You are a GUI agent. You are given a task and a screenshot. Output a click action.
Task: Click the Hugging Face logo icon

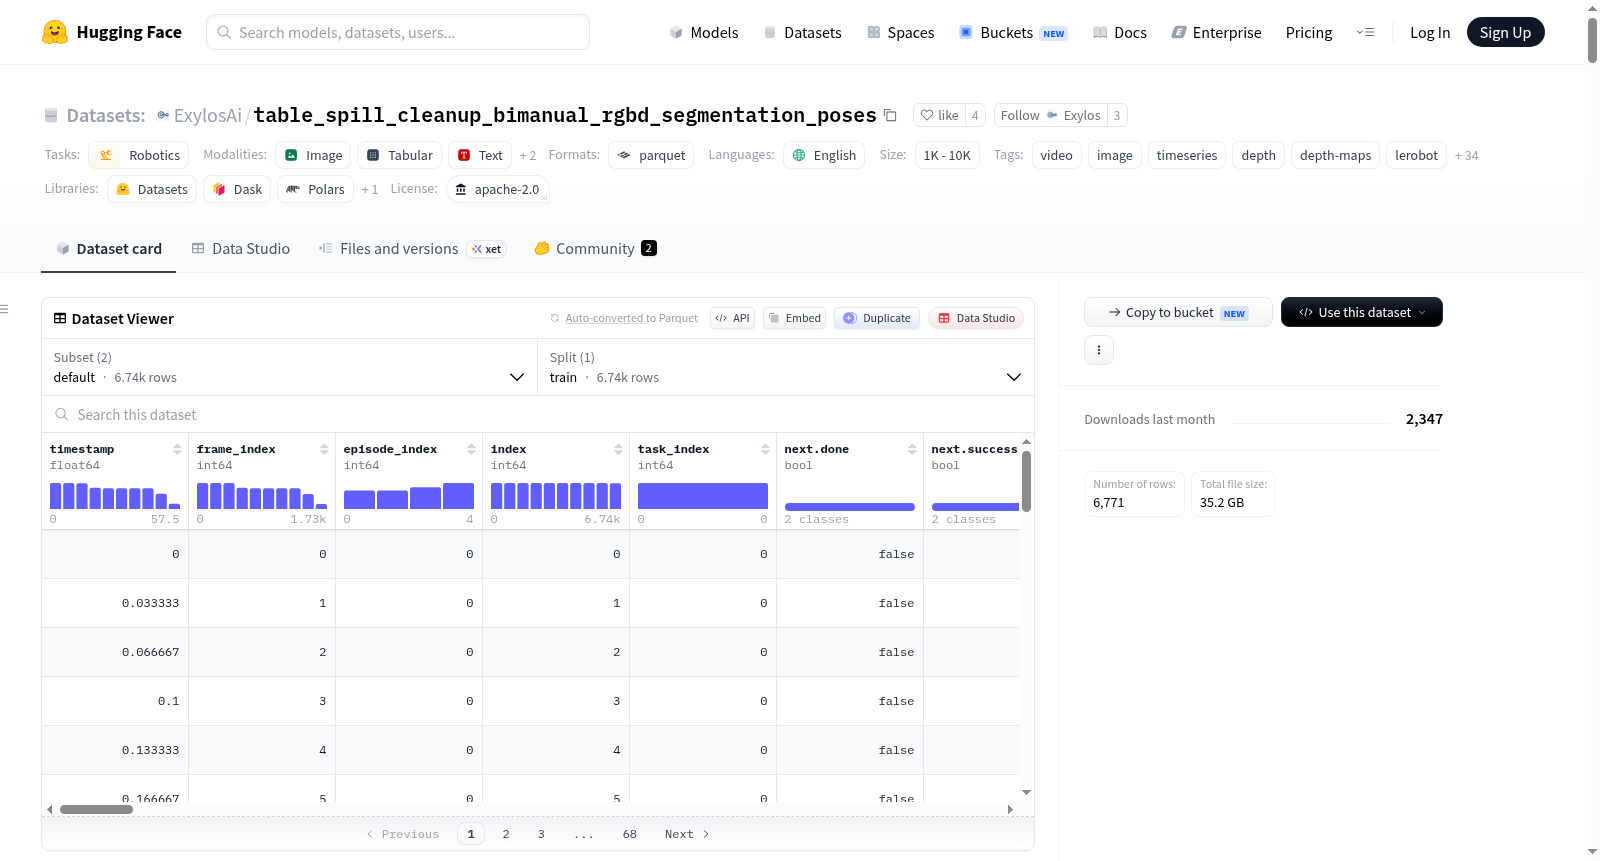(55, 32)
